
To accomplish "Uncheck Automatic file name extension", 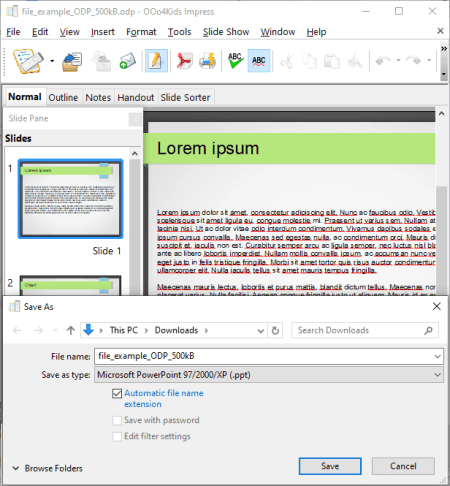I will pos(117,394).
